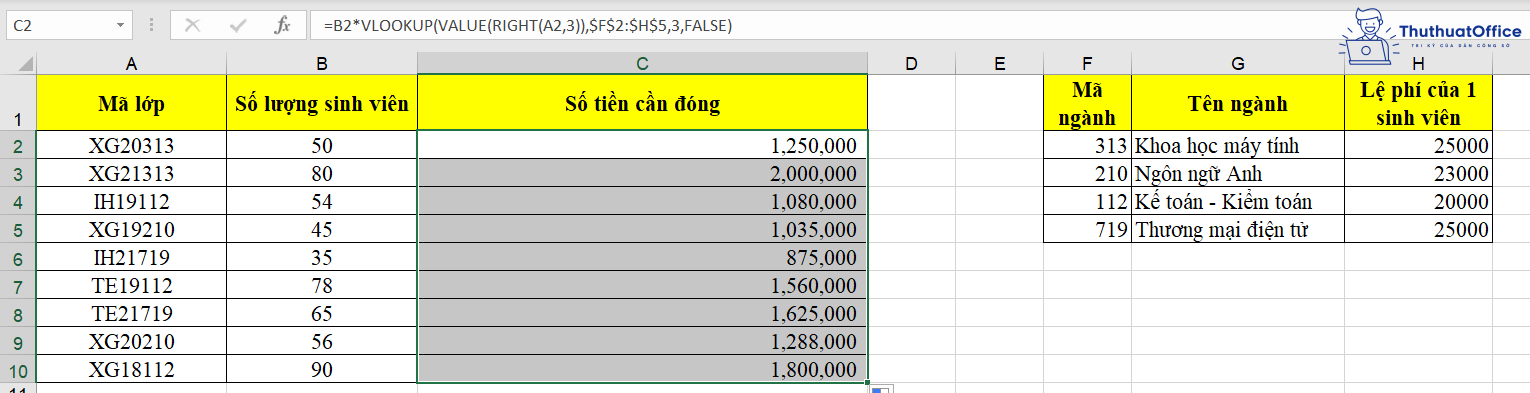The height and width of the screenshot is (393, 1530).
Task: Click major code cell 210
Action: (x=1087, y=173)
